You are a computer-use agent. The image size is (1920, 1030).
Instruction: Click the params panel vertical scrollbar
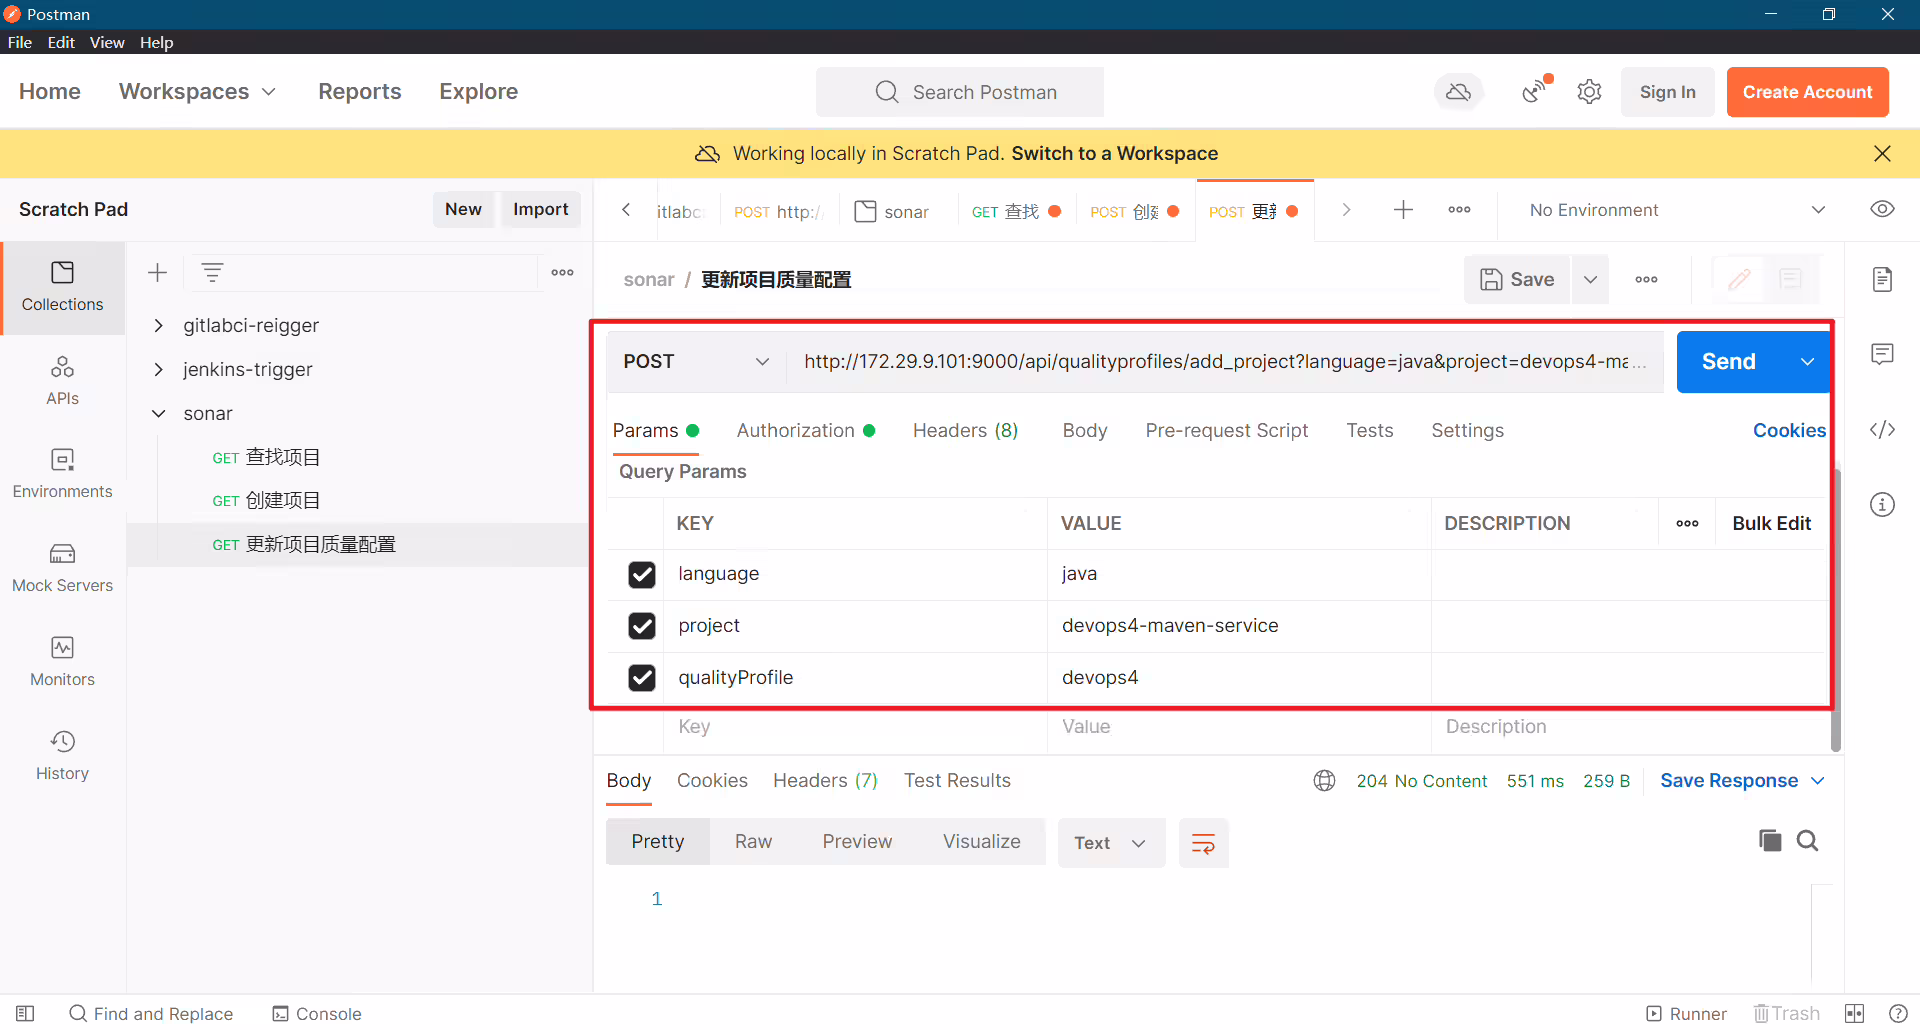coord(1836,610)
